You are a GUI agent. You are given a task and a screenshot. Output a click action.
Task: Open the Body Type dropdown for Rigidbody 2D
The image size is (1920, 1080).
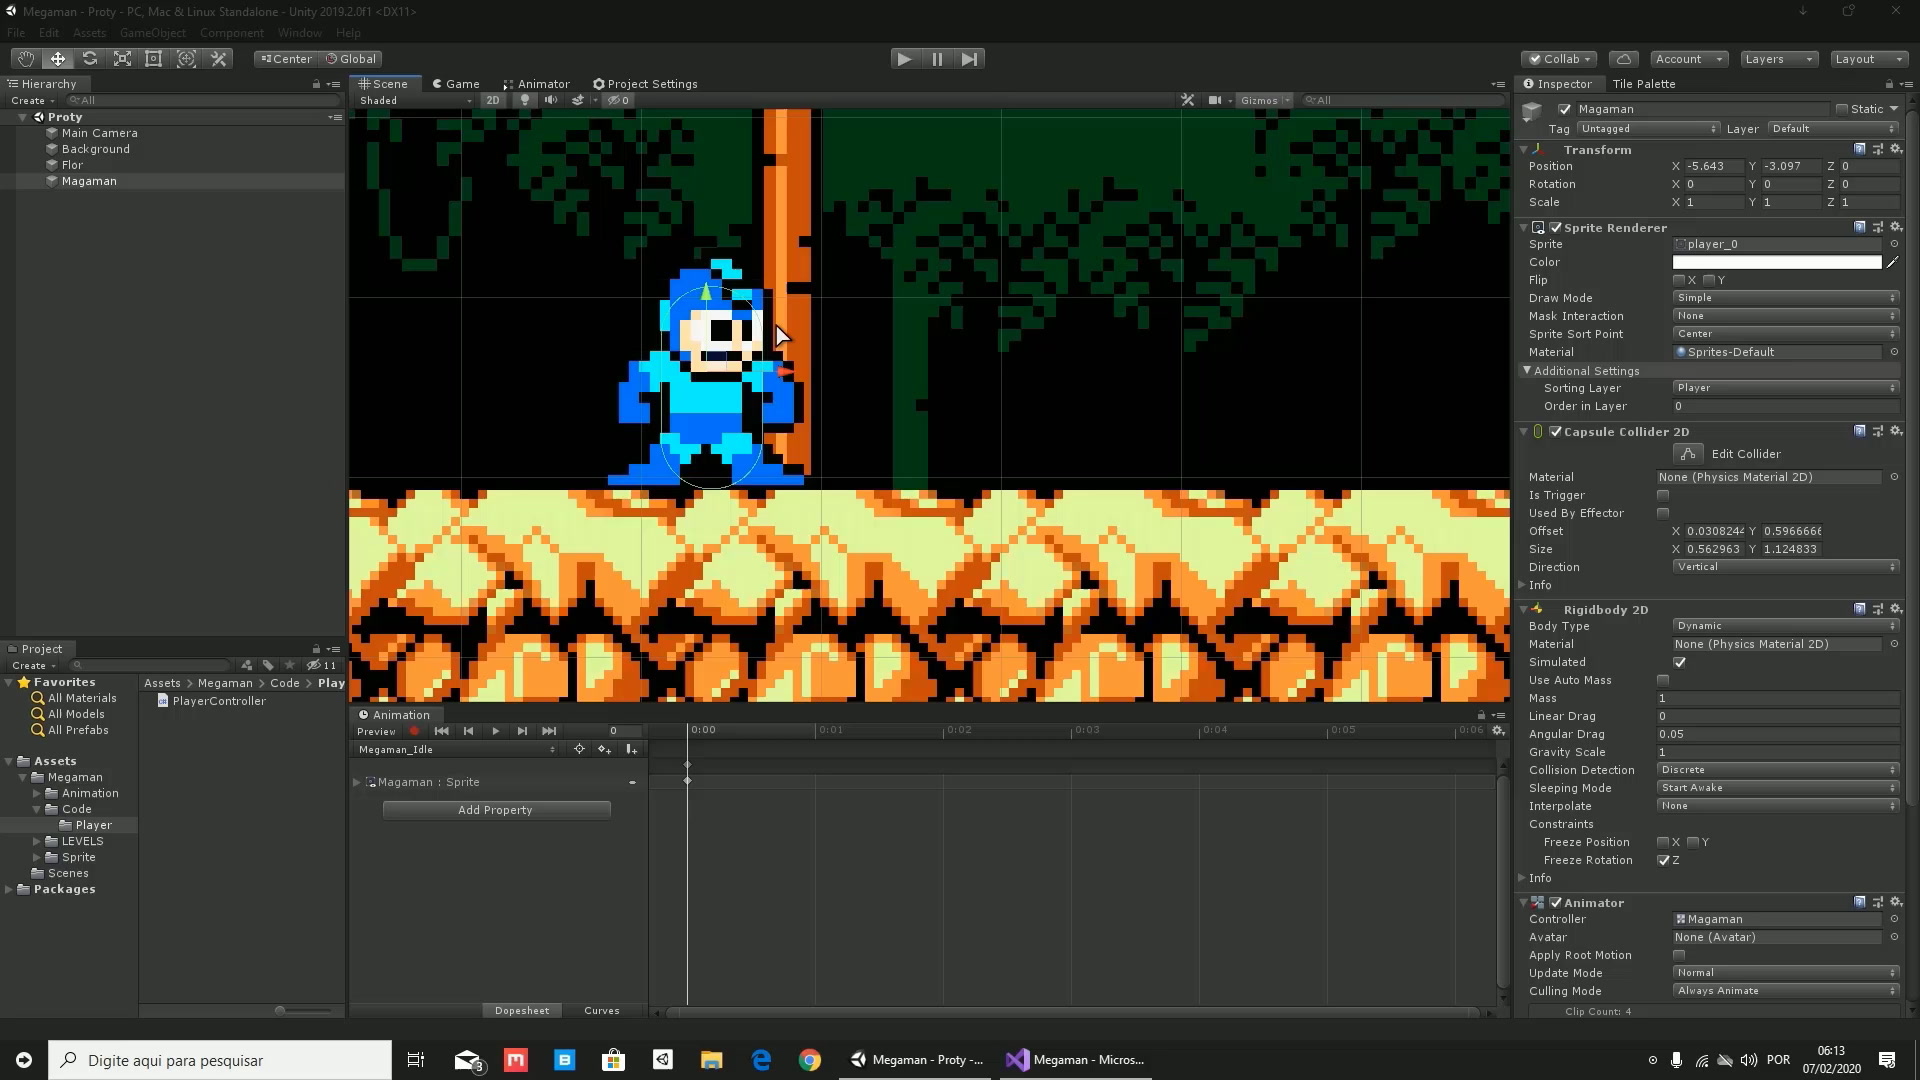1780,625
